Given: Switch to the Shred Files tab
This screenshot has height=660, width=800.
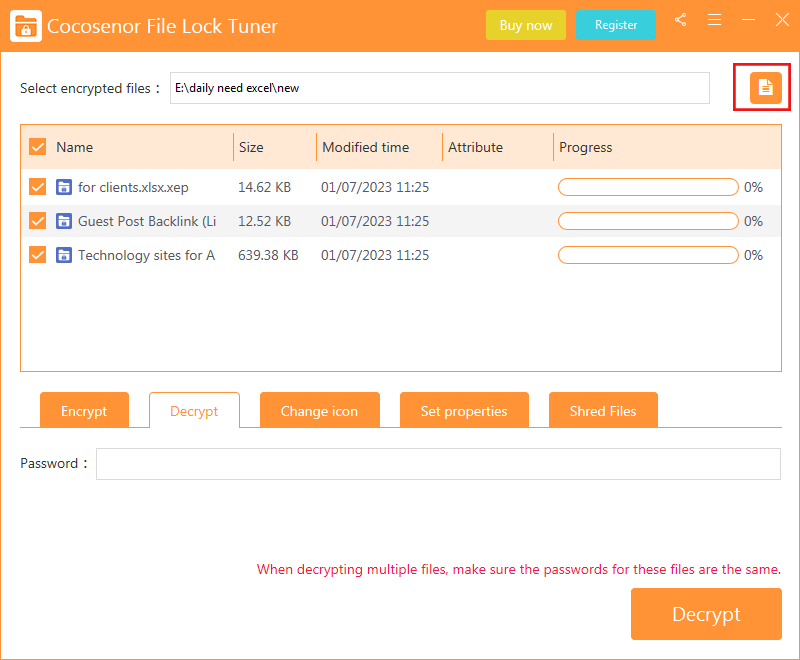Looking at the screenshot, I should point(603,410).
